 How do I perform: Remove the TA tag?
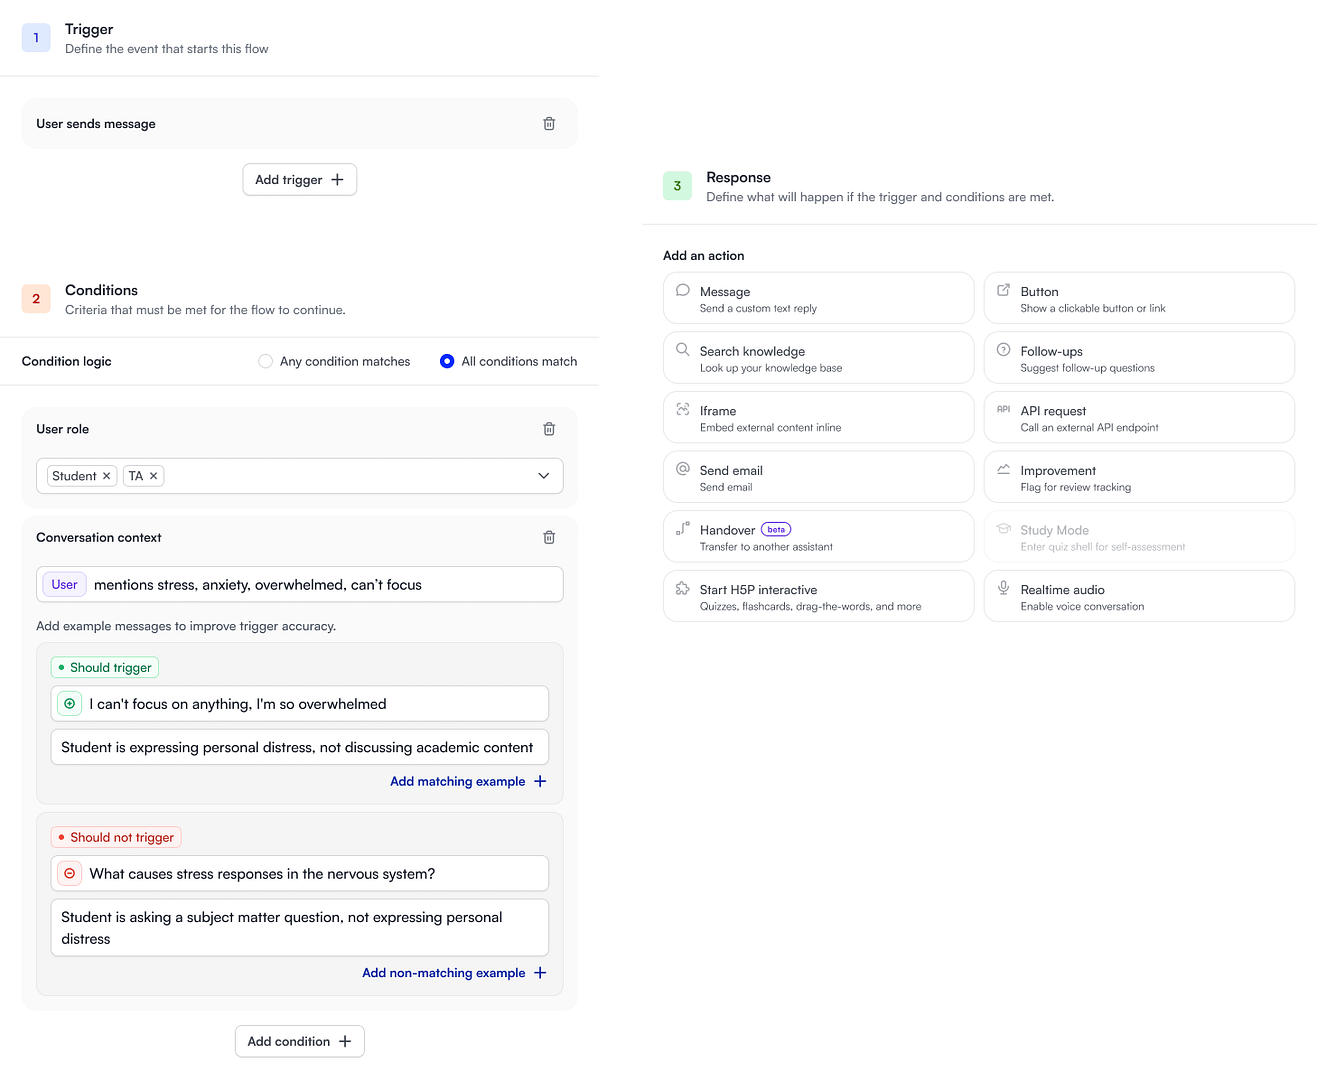tap(153, 476)
